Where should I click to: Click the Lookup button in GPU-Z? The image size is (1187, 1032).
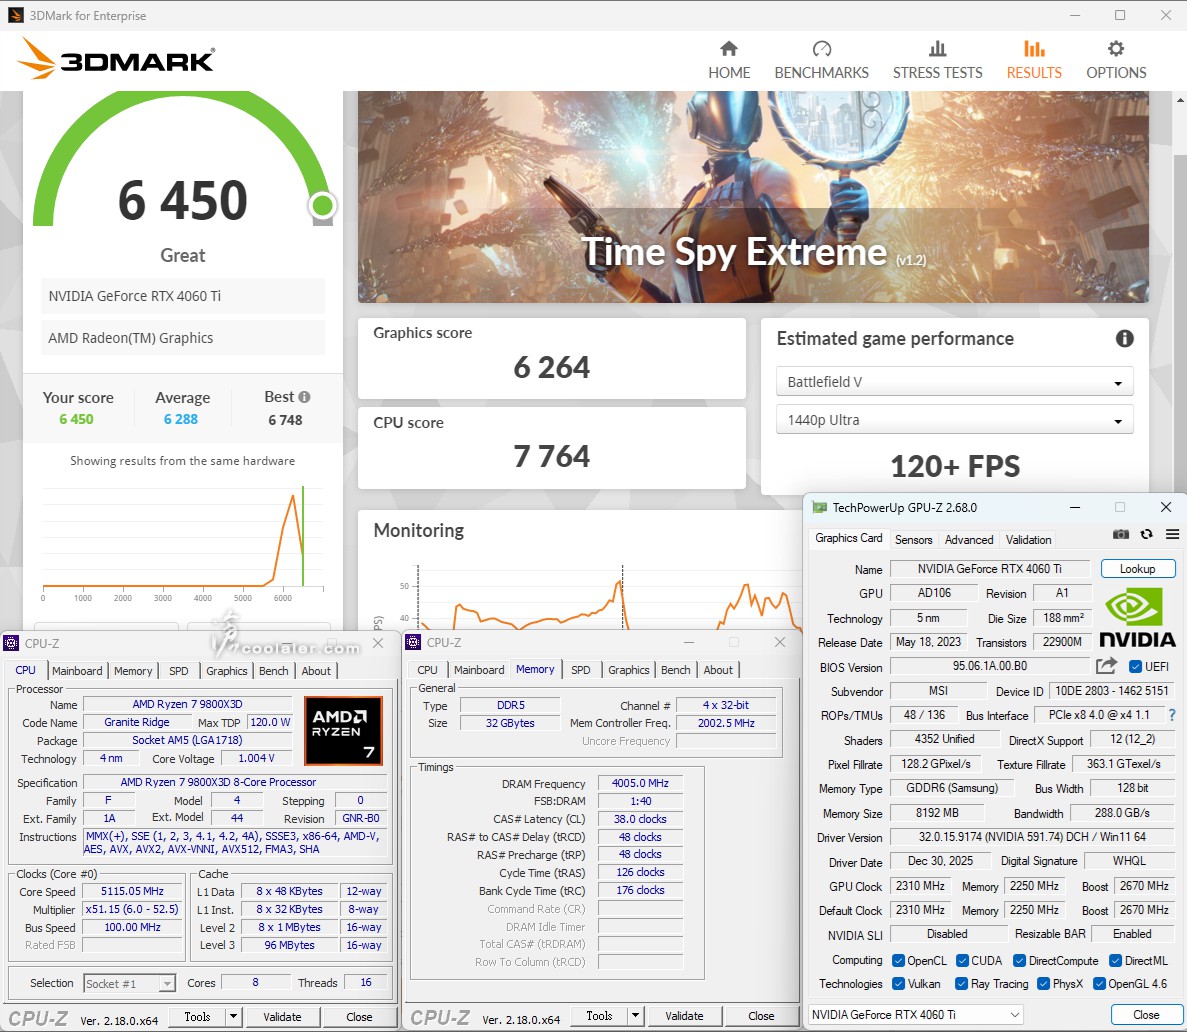(x=1137, y=569)
